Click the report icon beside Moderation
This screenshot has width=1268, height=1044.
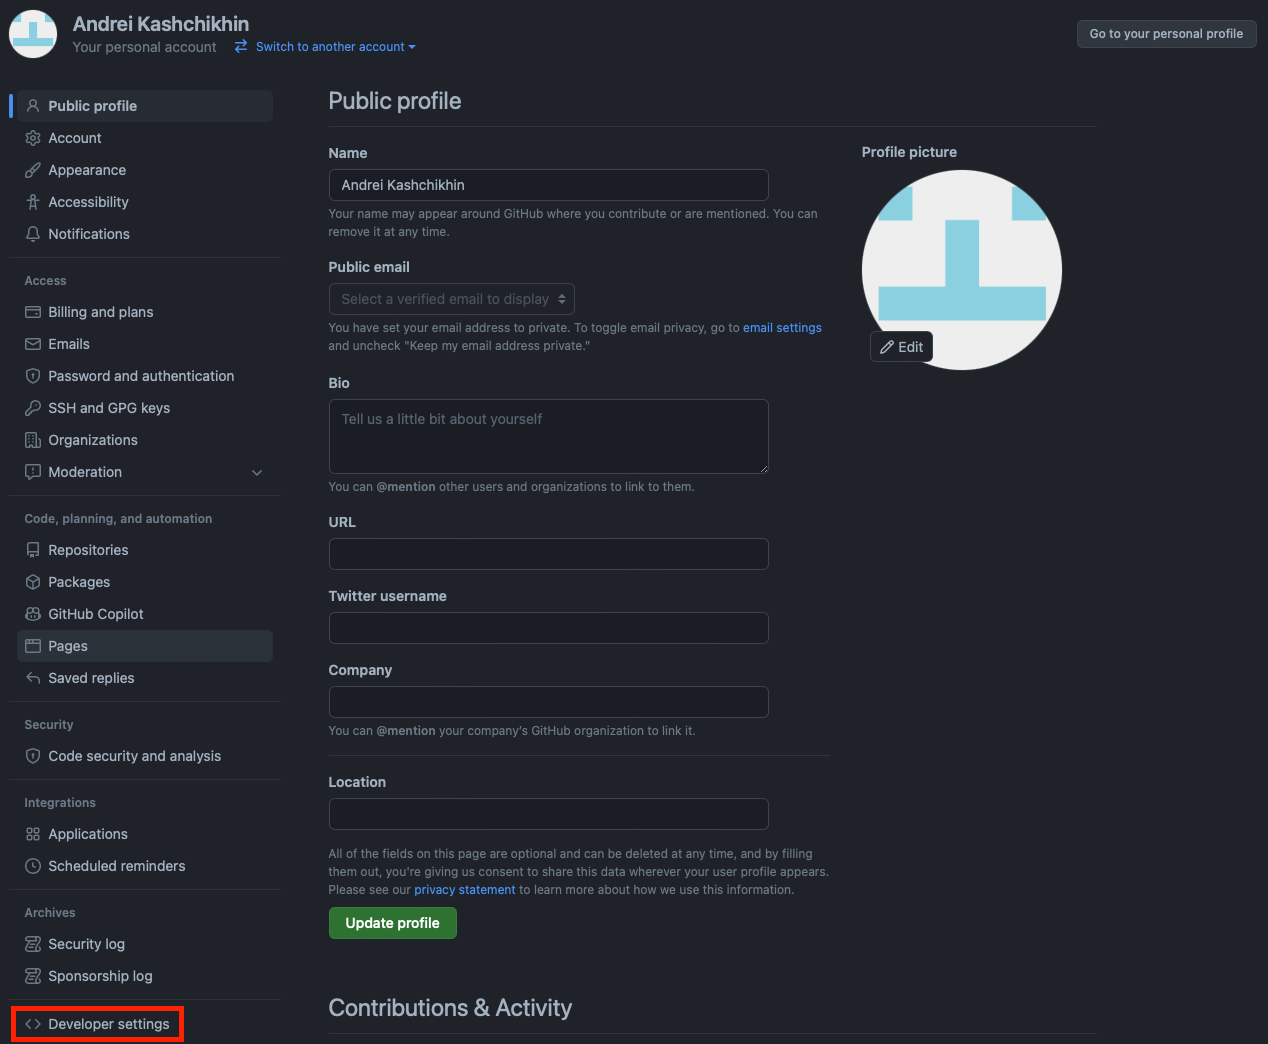click(33, 472)
